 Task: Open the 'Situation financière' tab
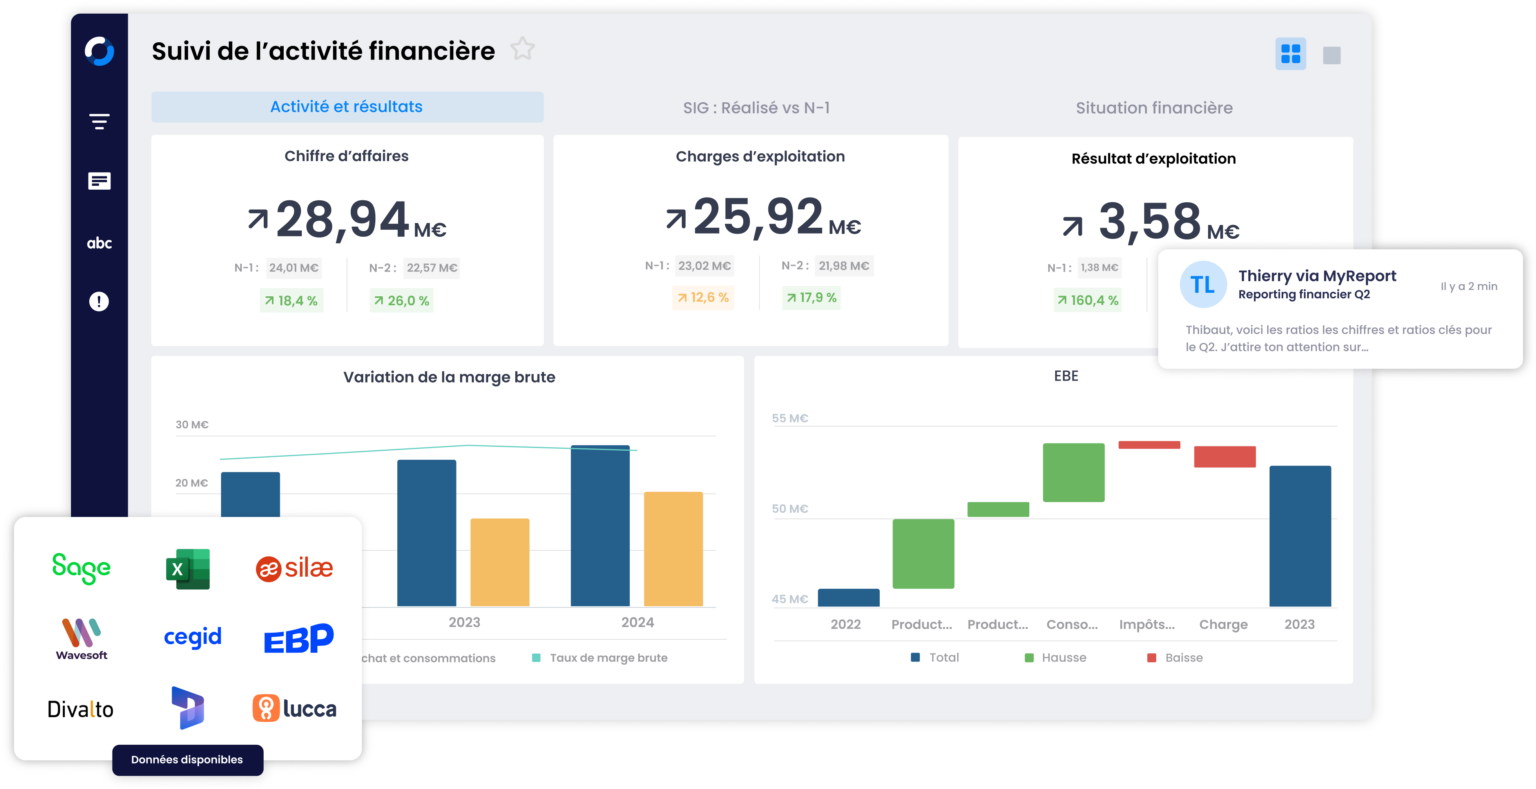pyautogui.click(x=1154, y=107)
